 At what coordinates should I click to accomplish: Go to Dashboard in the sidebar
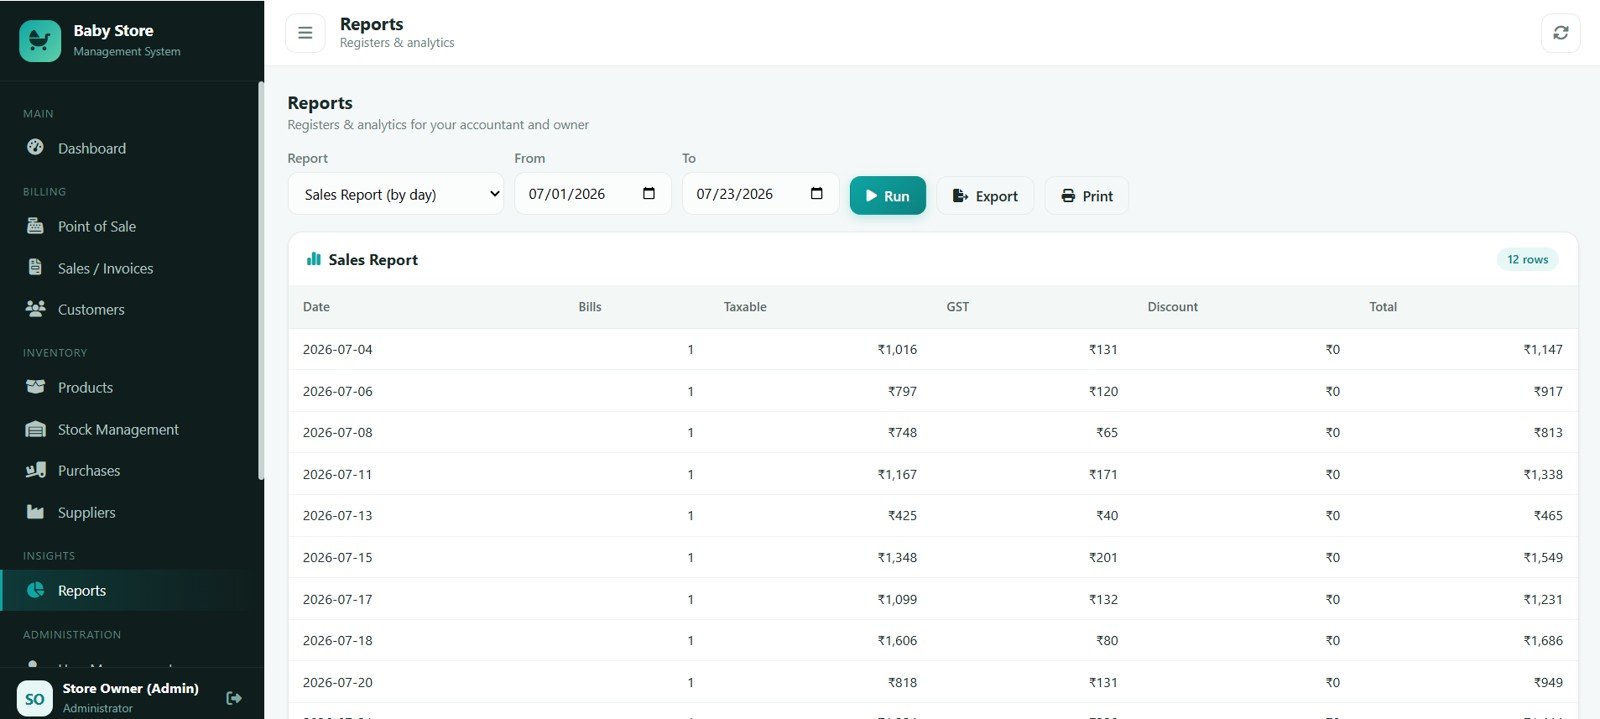click(x=130, y=148)
